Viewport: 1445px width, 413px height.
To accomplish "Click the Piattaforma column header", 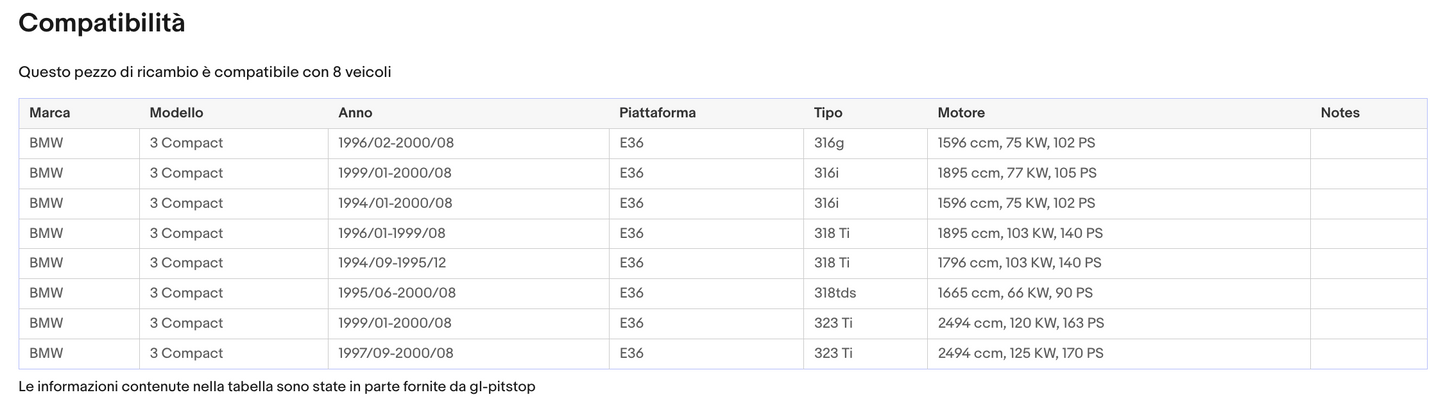I will coord(657,113).
